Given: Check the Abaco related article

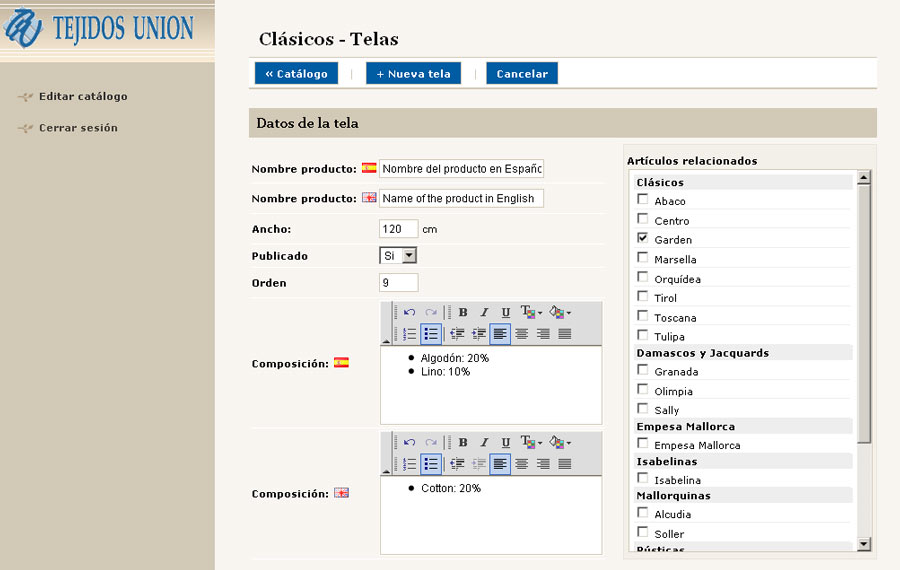Looking at the screenshot, I should point(643,199).
